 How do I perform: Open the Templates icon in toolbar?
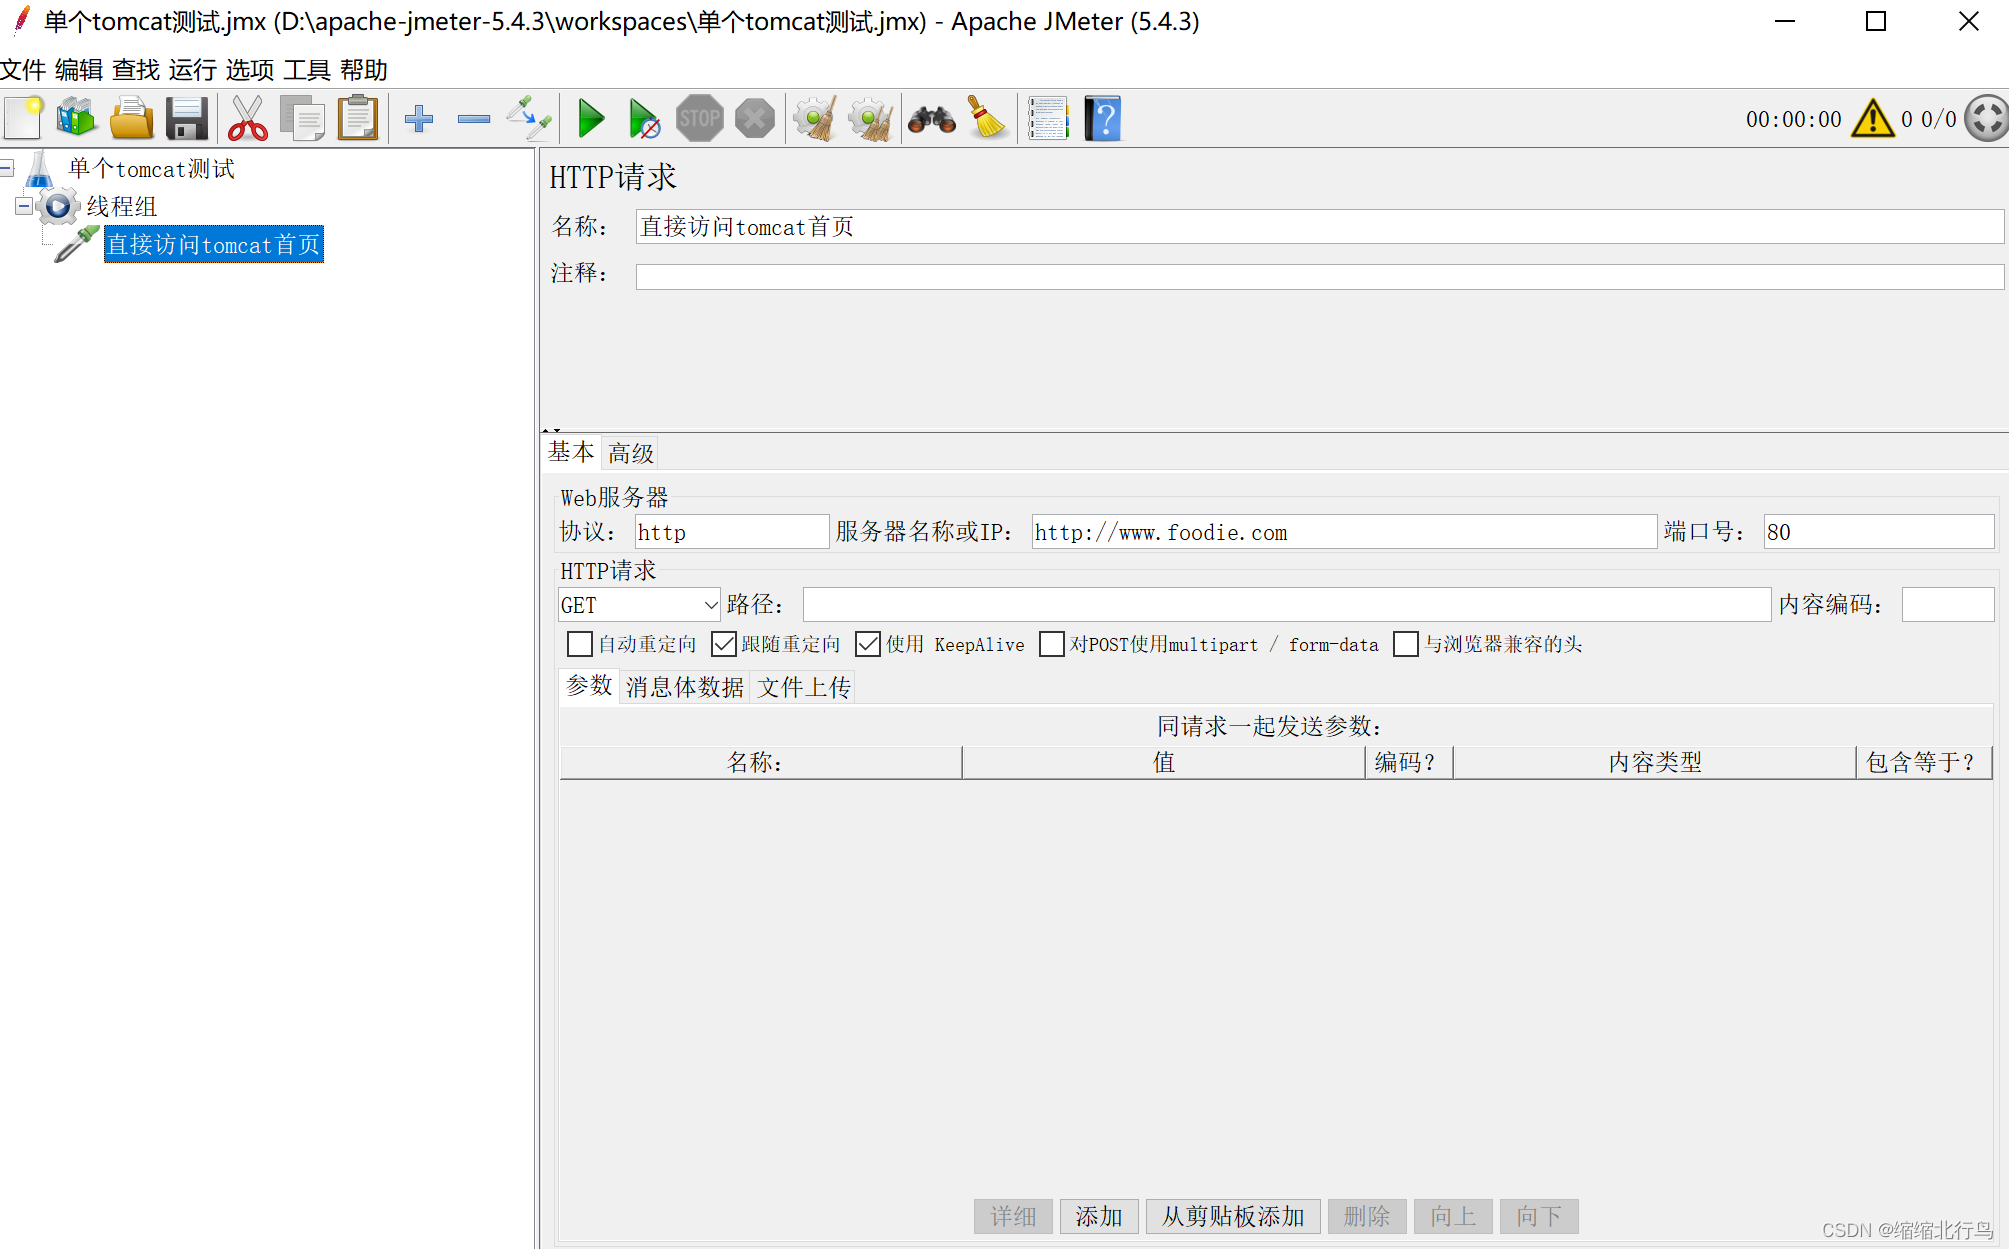77,119
